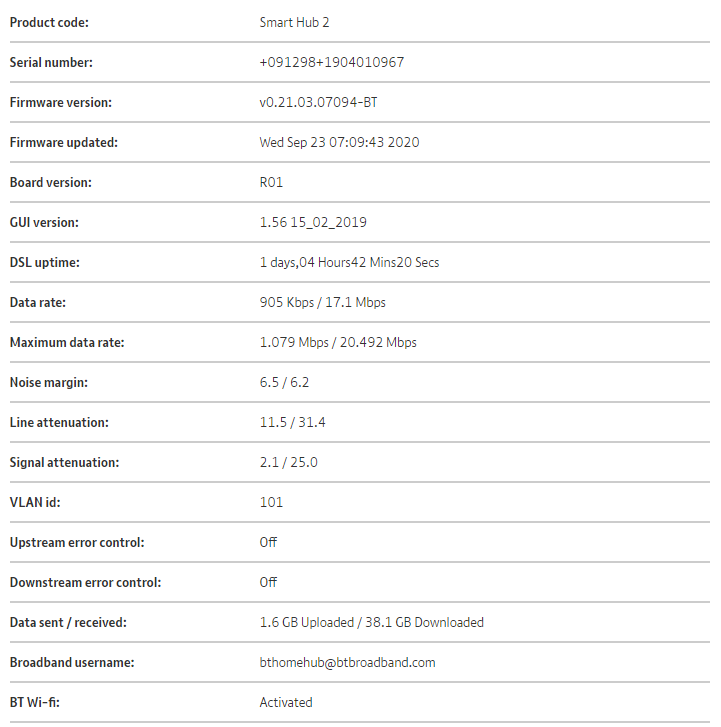Click the Smart Hub 2 product code value

(x=297, y=22)
